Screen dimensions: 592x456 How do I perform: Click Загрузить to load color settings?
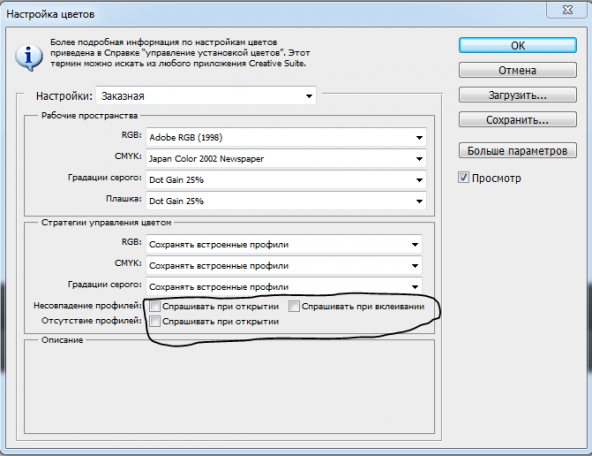click(518, 95)
